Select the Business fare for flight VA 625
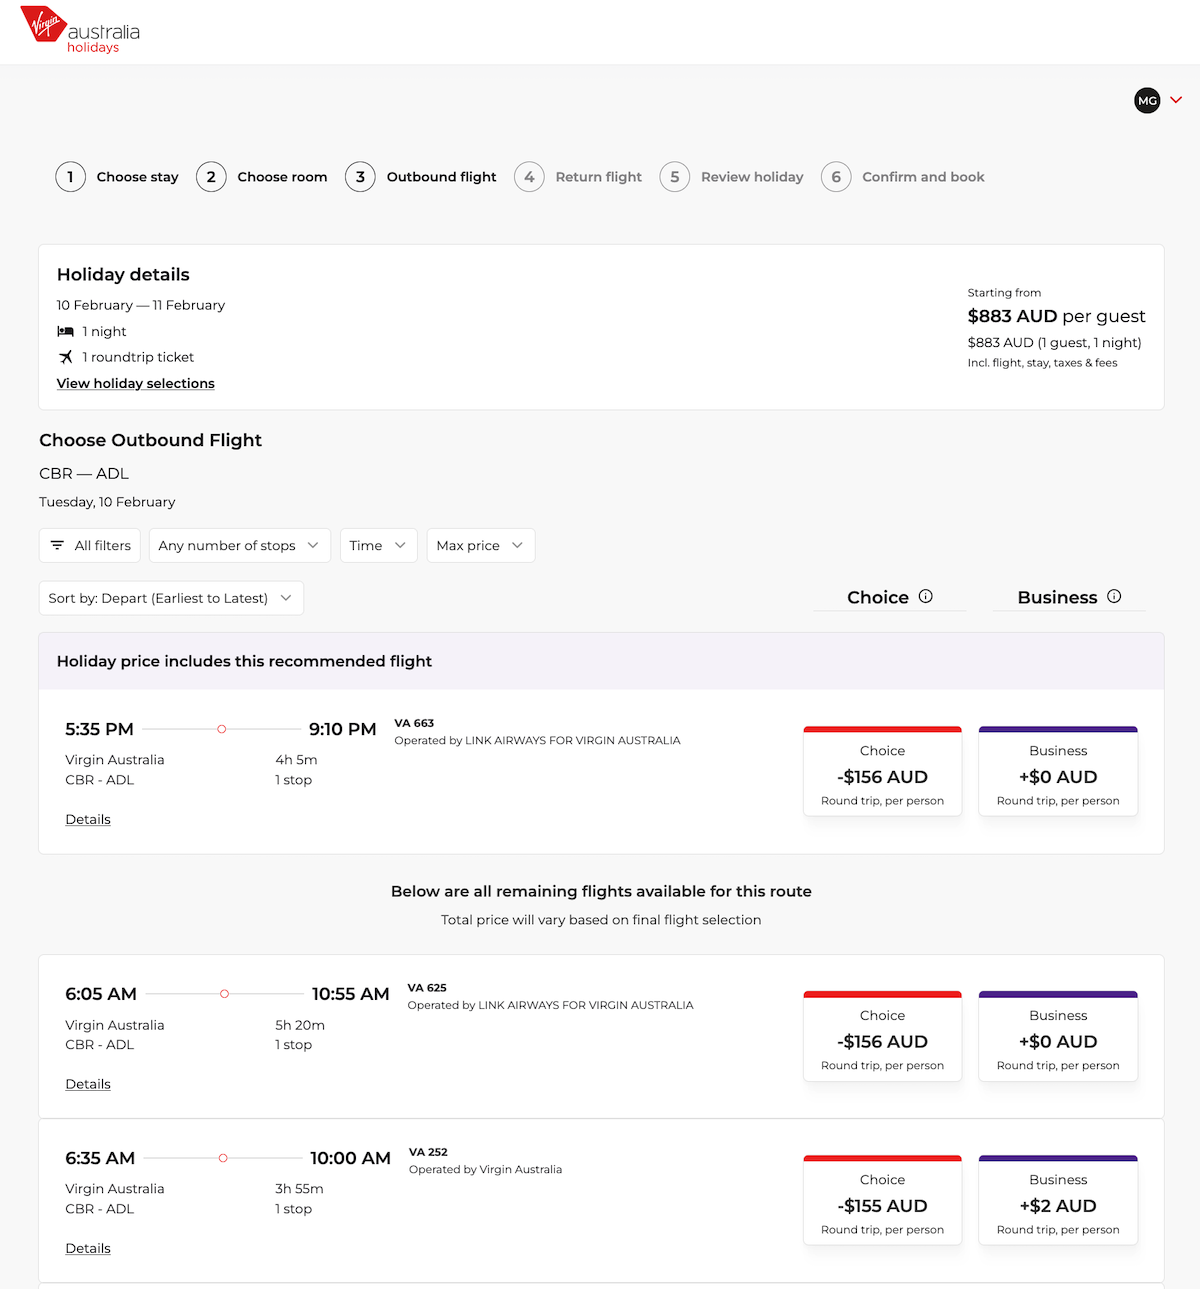This screenshot has height=1289, width=1200. point(1057,1035)
